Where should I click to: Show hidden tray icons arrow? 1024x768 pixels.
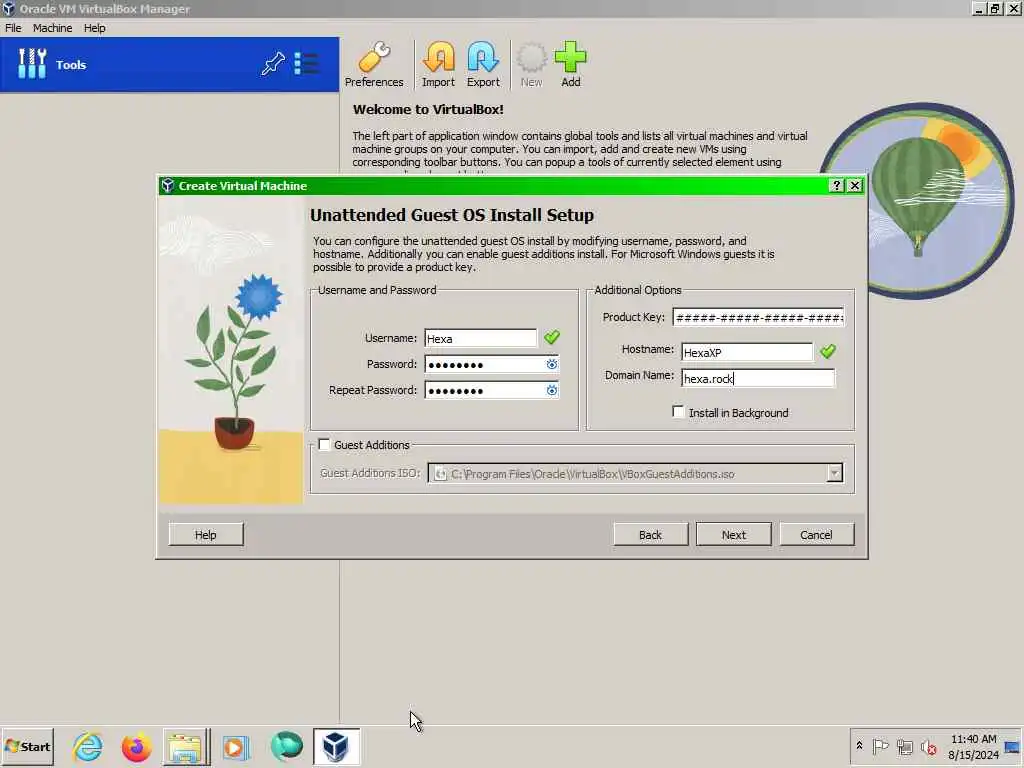(859, 746)
